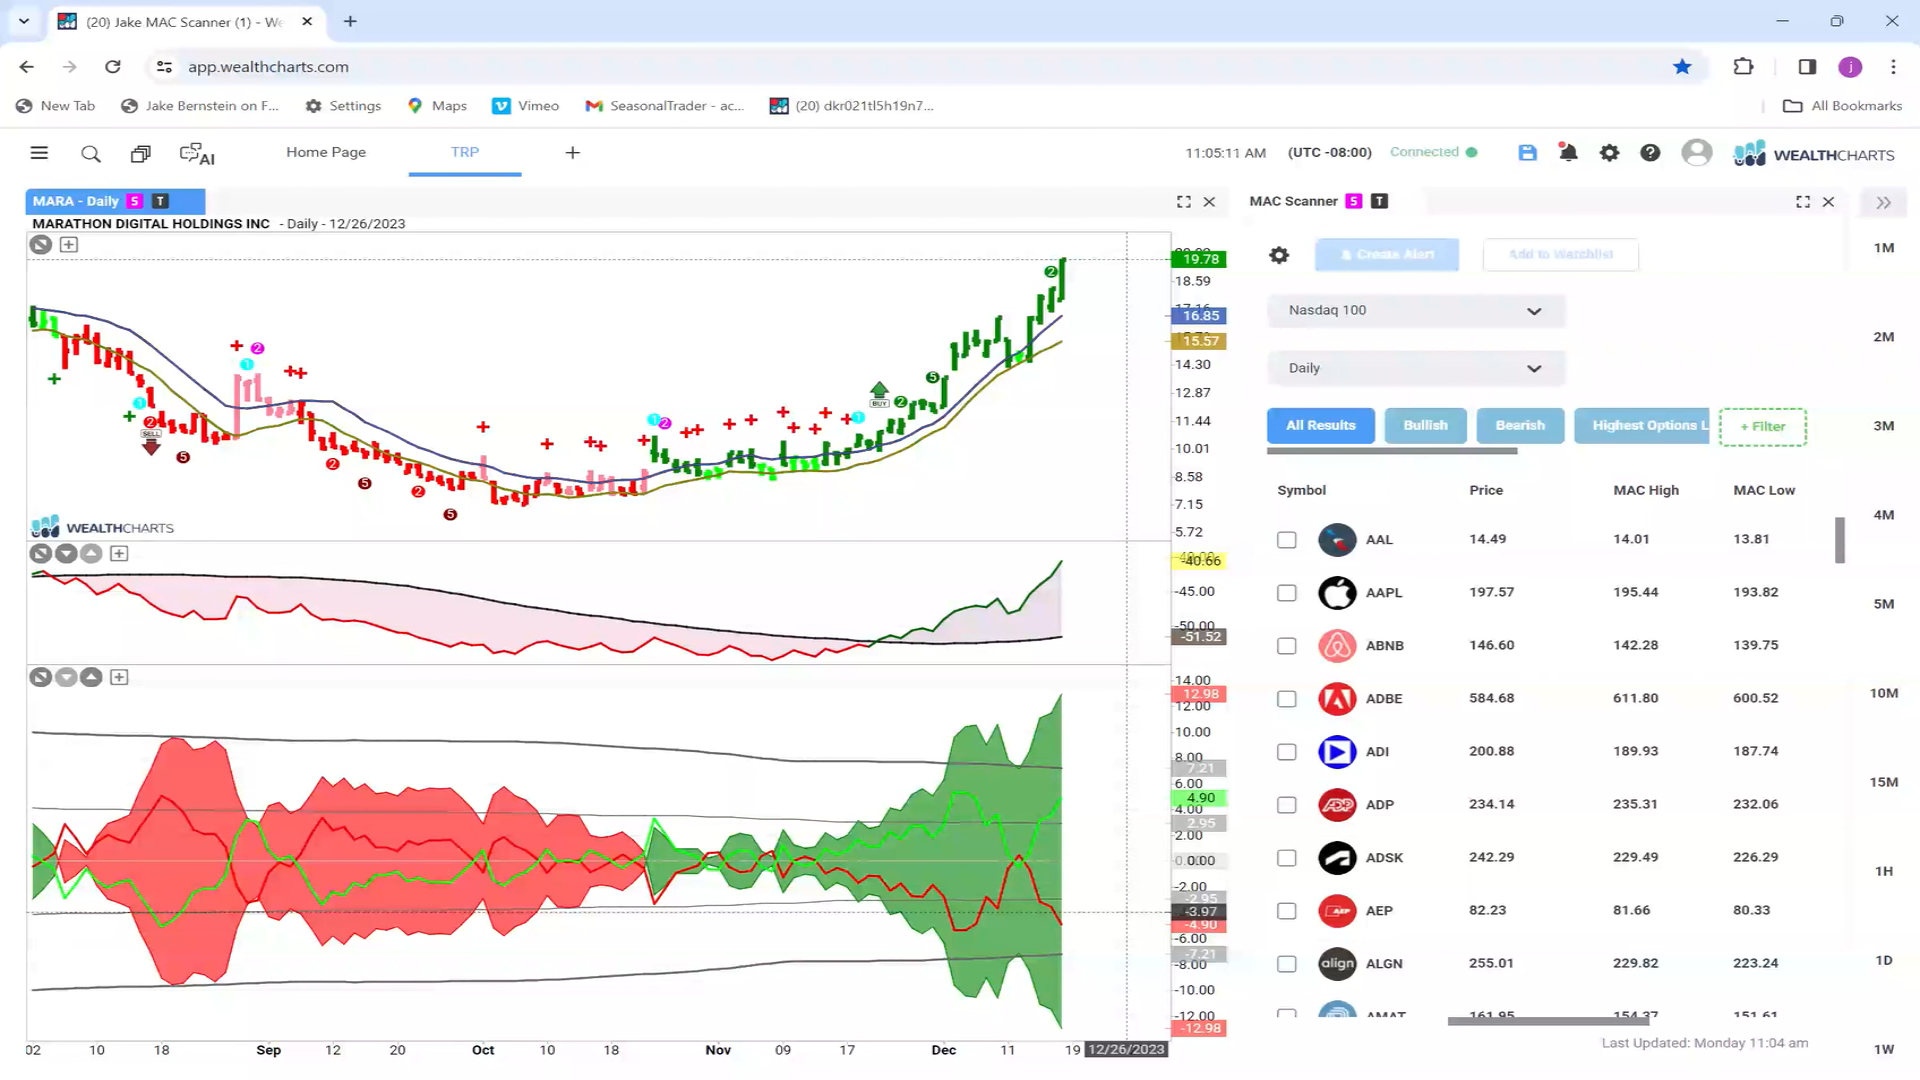Expand the Daily timeframe dropdown
Viewport: 1920px width, 1080px height.
[x=1415, y=369]
